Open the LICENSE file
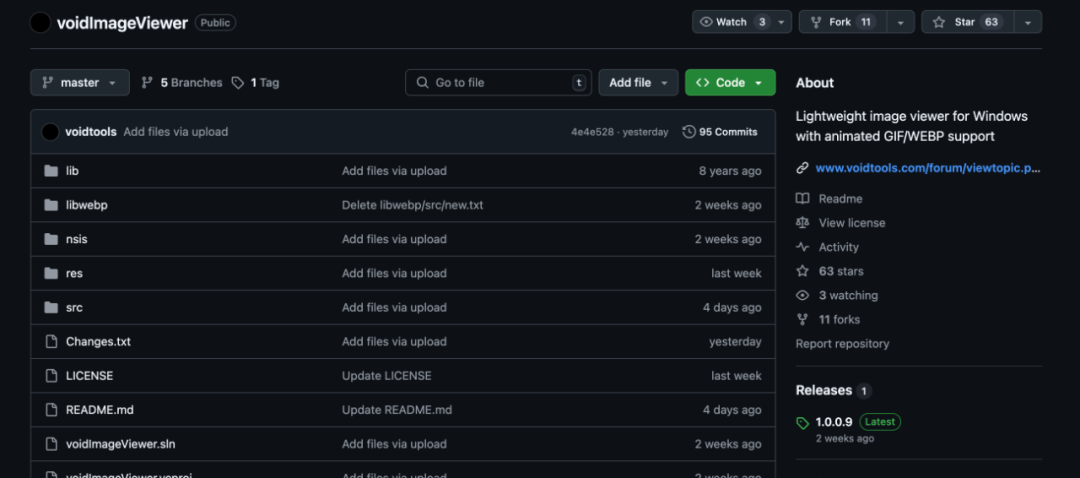This screenshot has width=1080, height=478. 90,376
